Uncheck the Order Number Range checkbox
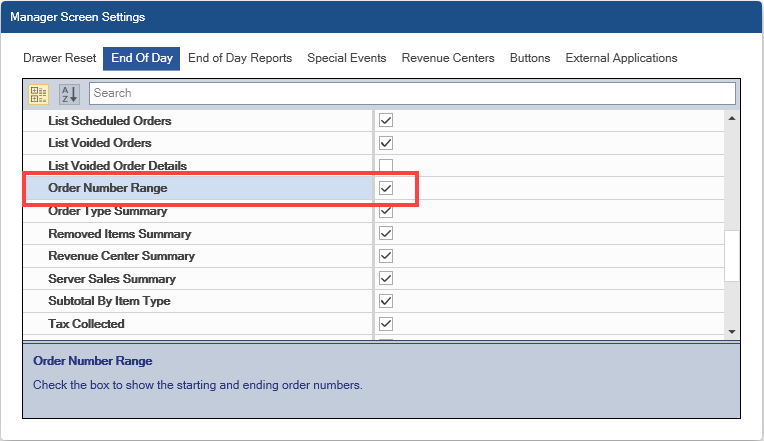This screenshot has width=764, height=441. tap(386, 188)
